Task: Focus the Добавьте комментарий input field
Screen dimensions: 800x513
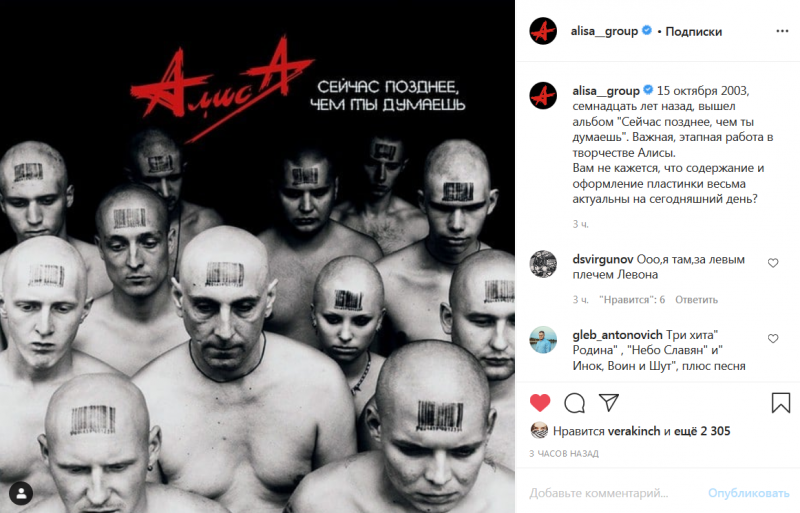Action: (612, 493)
